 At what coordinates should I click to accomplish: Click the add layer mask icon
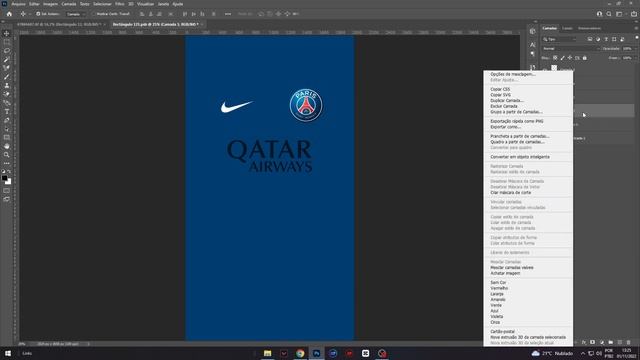(592, 342)
